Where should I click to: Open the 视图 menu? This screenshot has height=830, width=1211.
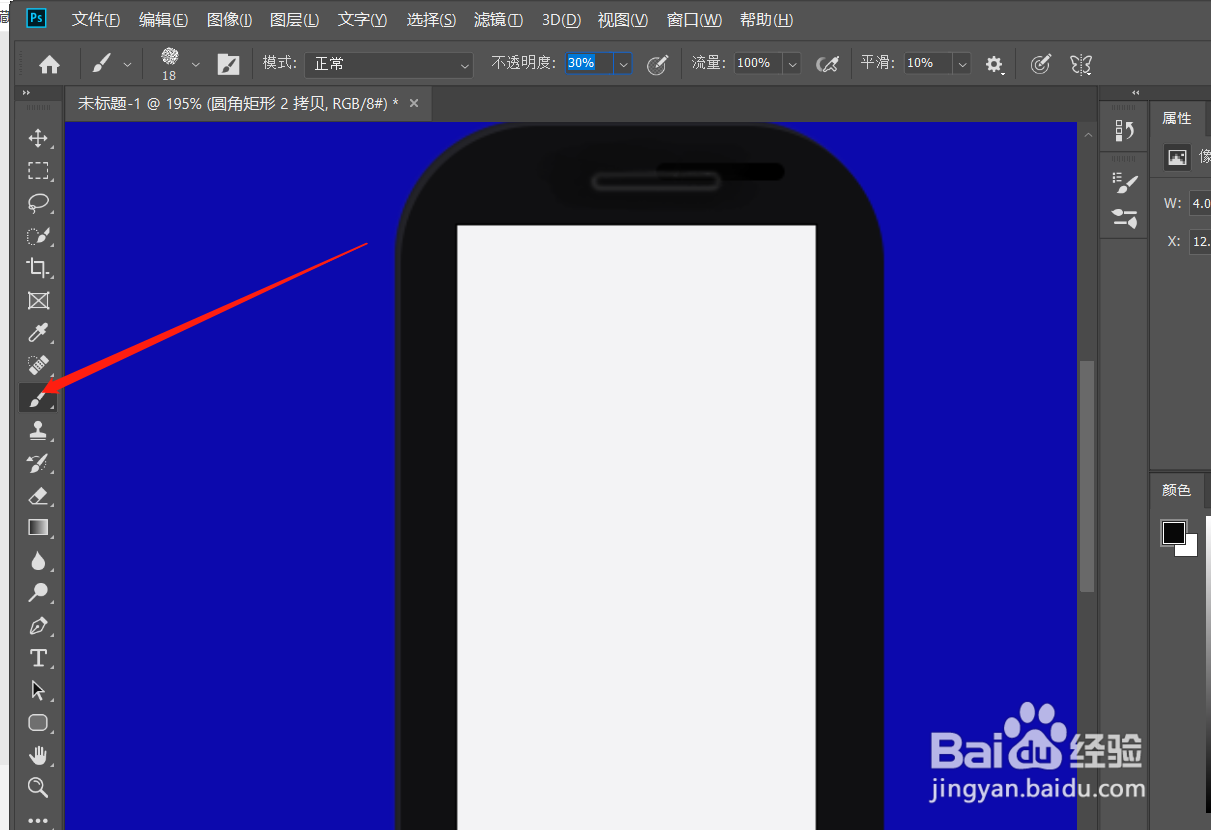point(623,20)
